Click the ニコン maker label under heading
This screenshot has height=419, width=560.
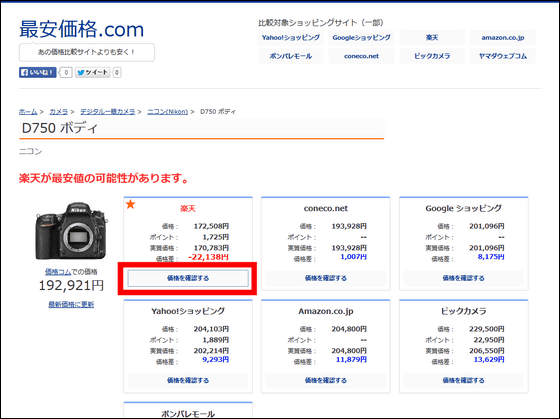click(x=30, y=151)
